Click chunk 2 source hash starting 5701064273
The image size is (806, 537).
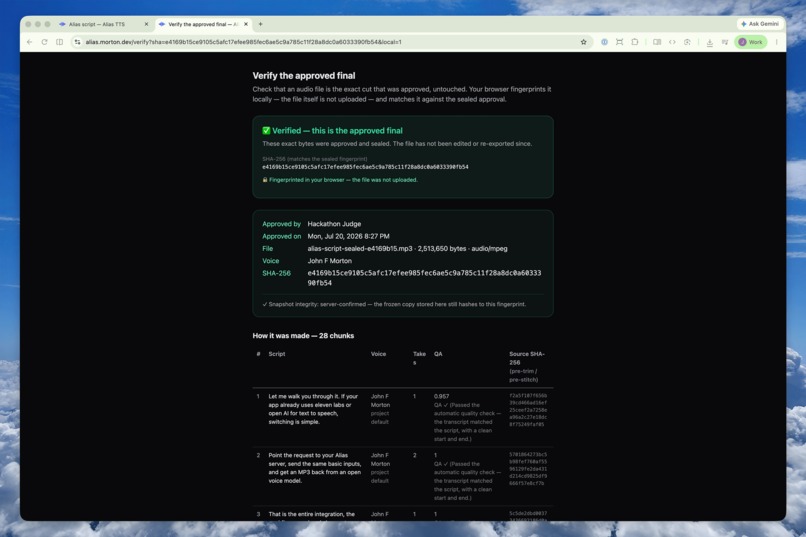(x=528, y=469)
